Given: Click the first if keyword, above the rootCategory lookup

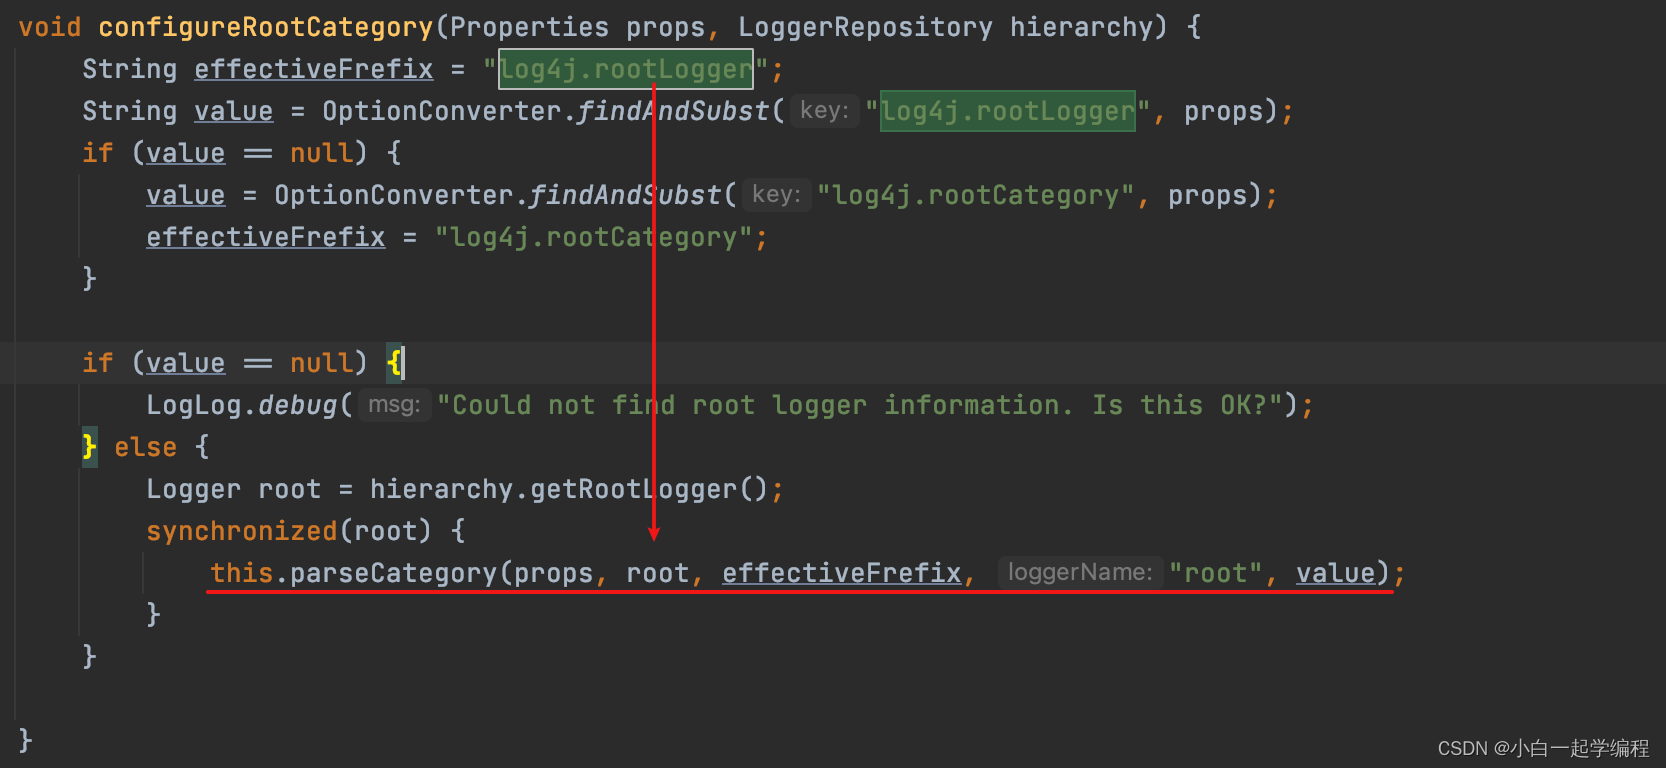Looking at the screenshot, I should click(x=98, y=153).
